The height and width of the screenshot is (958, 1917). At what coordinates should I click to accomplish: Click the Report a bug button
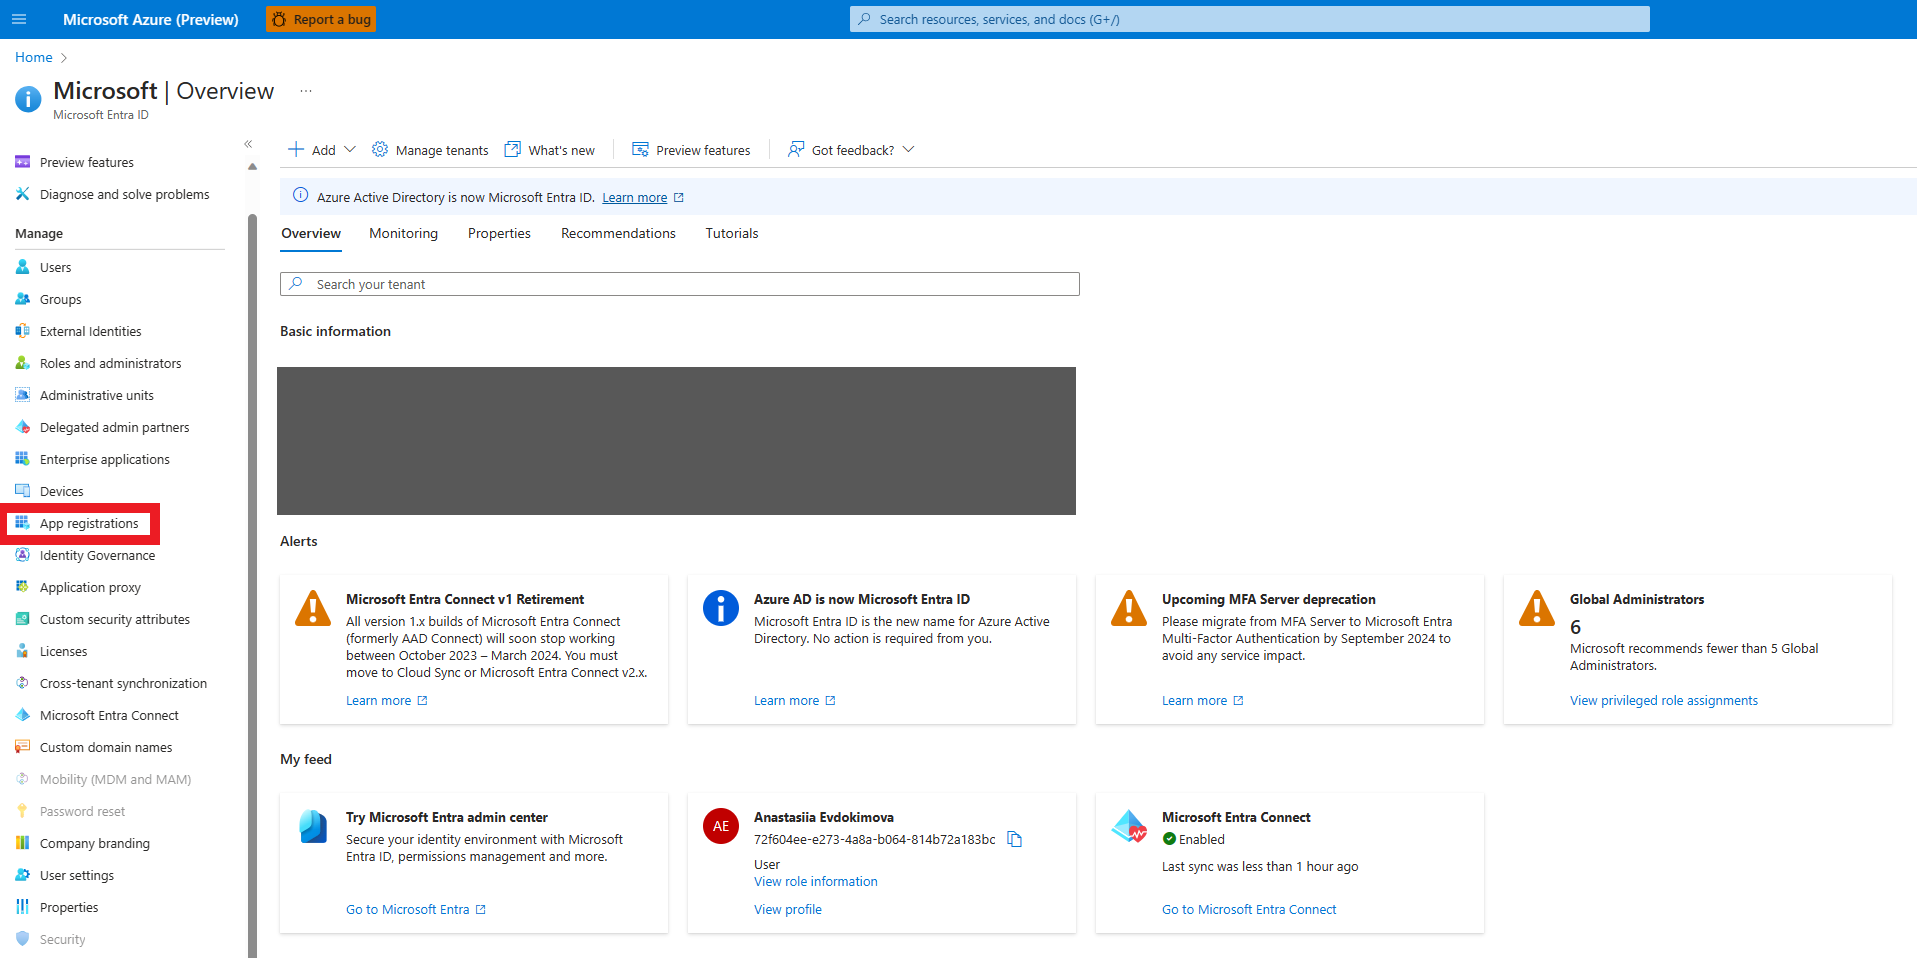pyautogui.click(x=321, y=19)
